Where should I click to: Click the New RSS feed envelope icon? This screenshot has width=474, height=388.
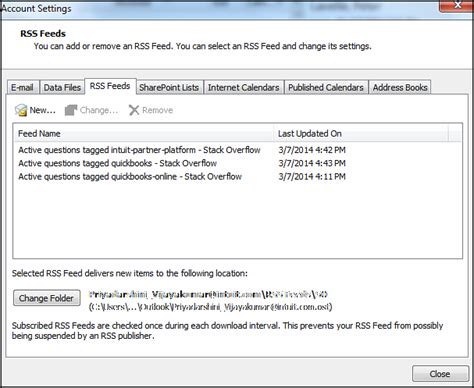pos(21,110)
